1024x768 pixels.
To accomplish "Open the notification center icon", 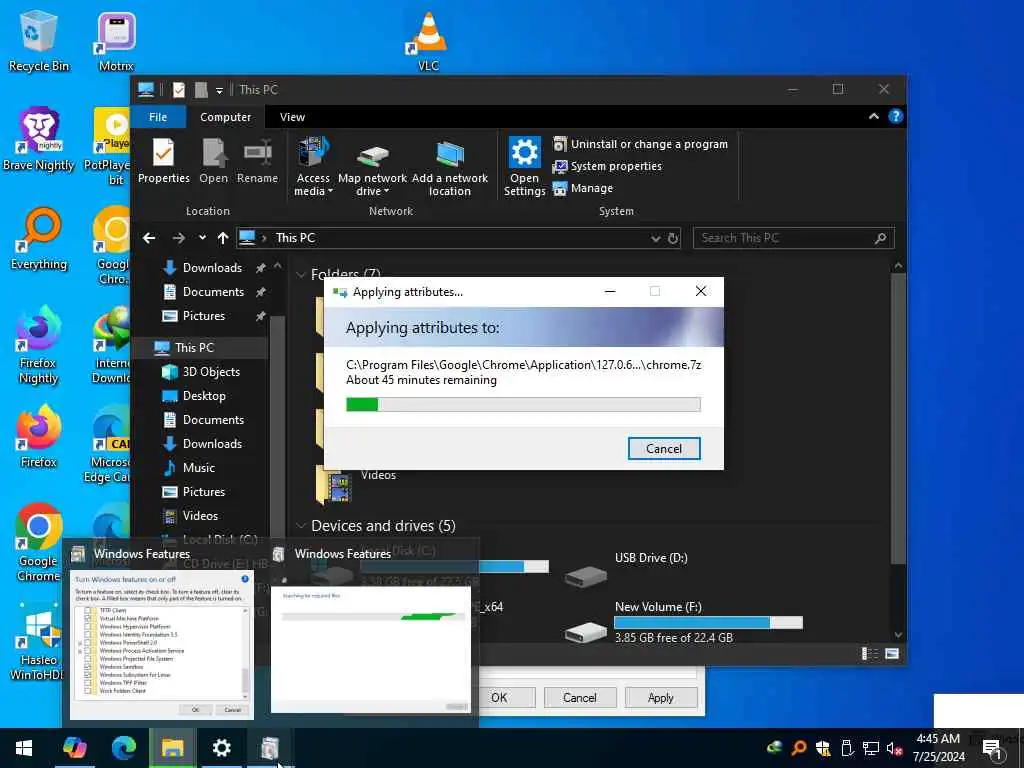I will click(x=992, y=748).
